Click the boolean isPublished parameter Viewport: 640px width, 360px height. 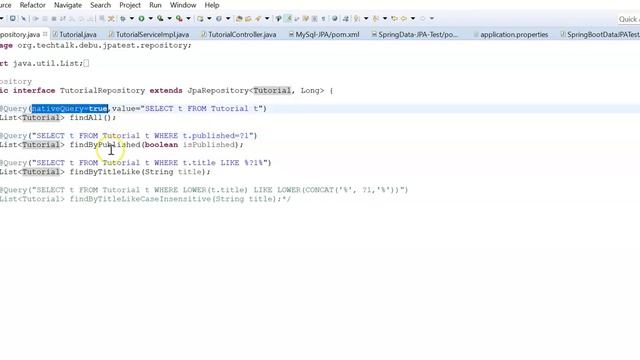(190, 145)
